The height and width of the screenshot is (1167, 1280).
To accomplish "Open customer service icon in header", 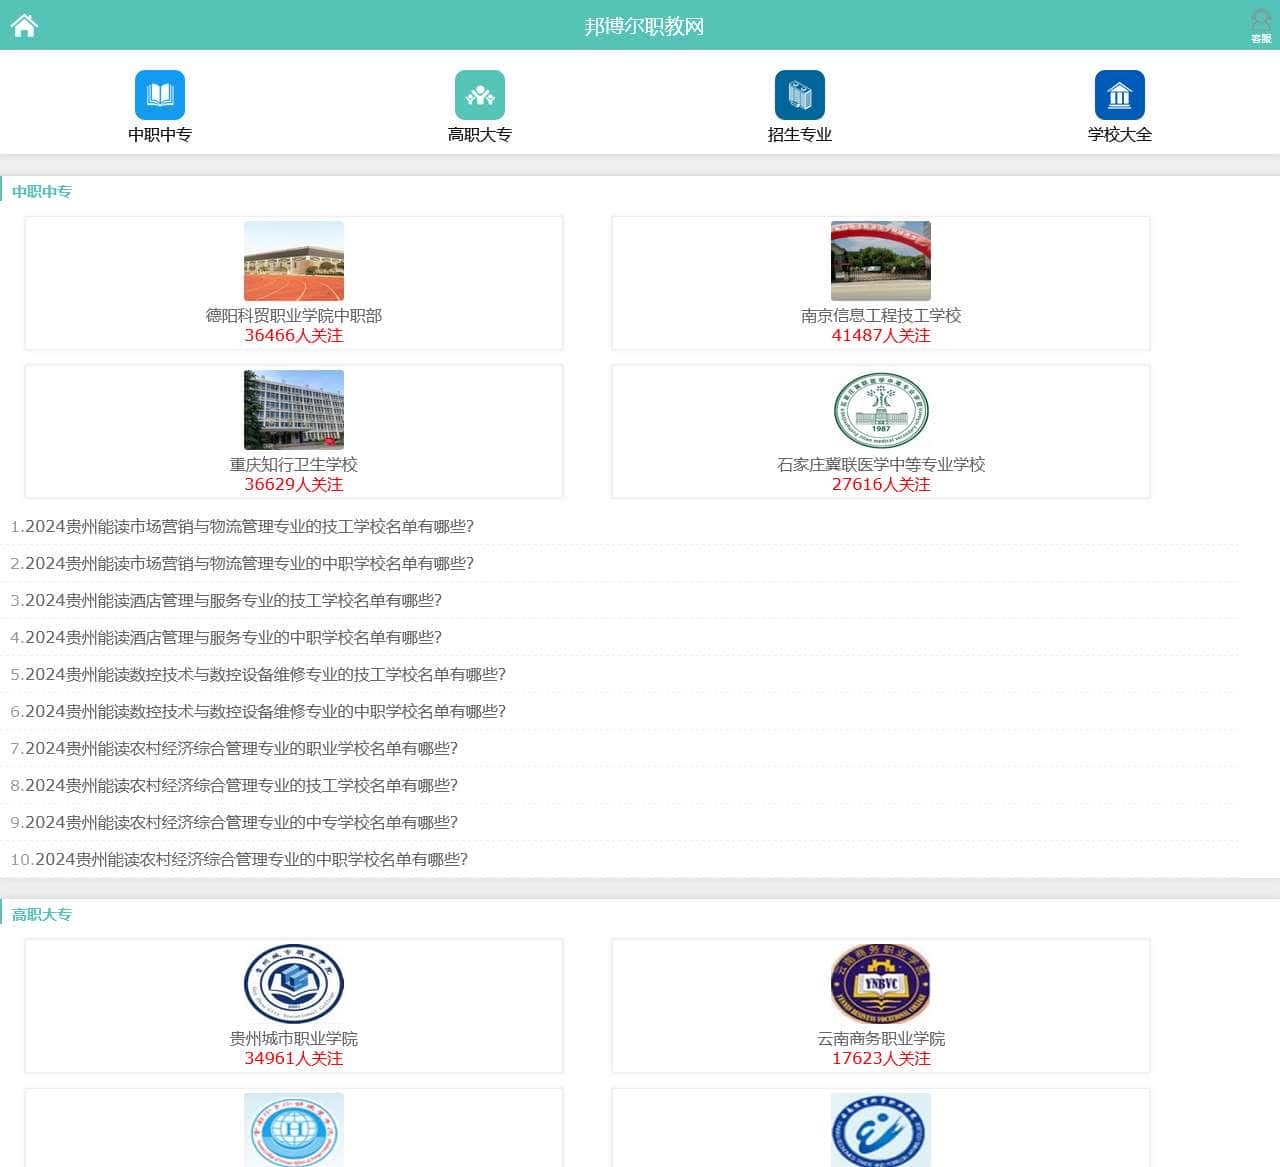I will click(x=1261, y=25).
